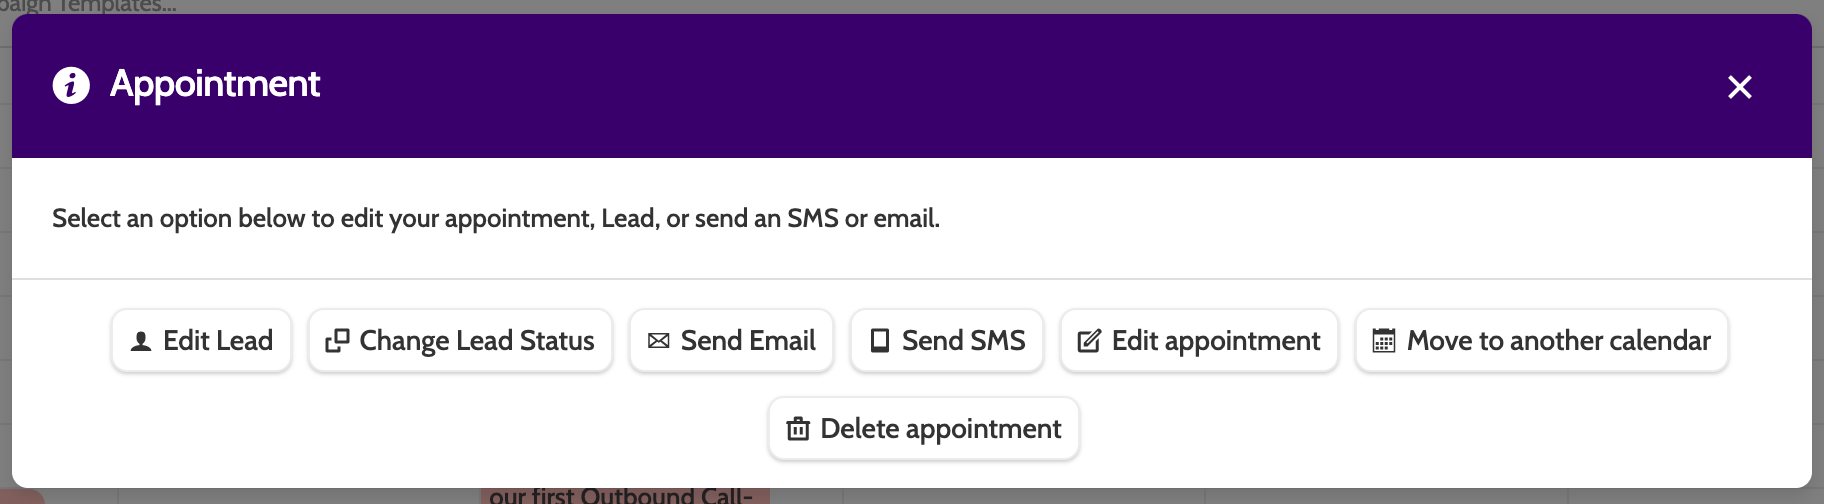Click the pencil icon on Edit appointment
The image size is (1824, 504).
1089,342
